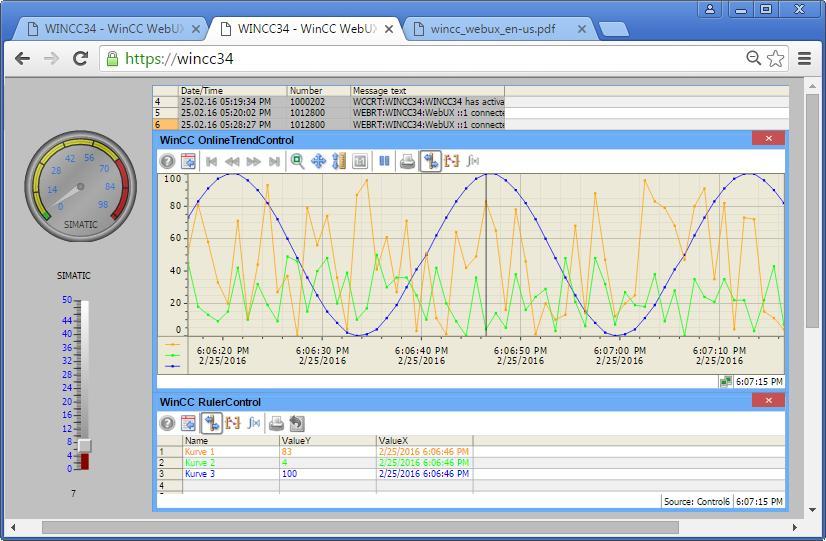
Task: Open Help in the RulerControl toolbar
Action: pos(168,423)
